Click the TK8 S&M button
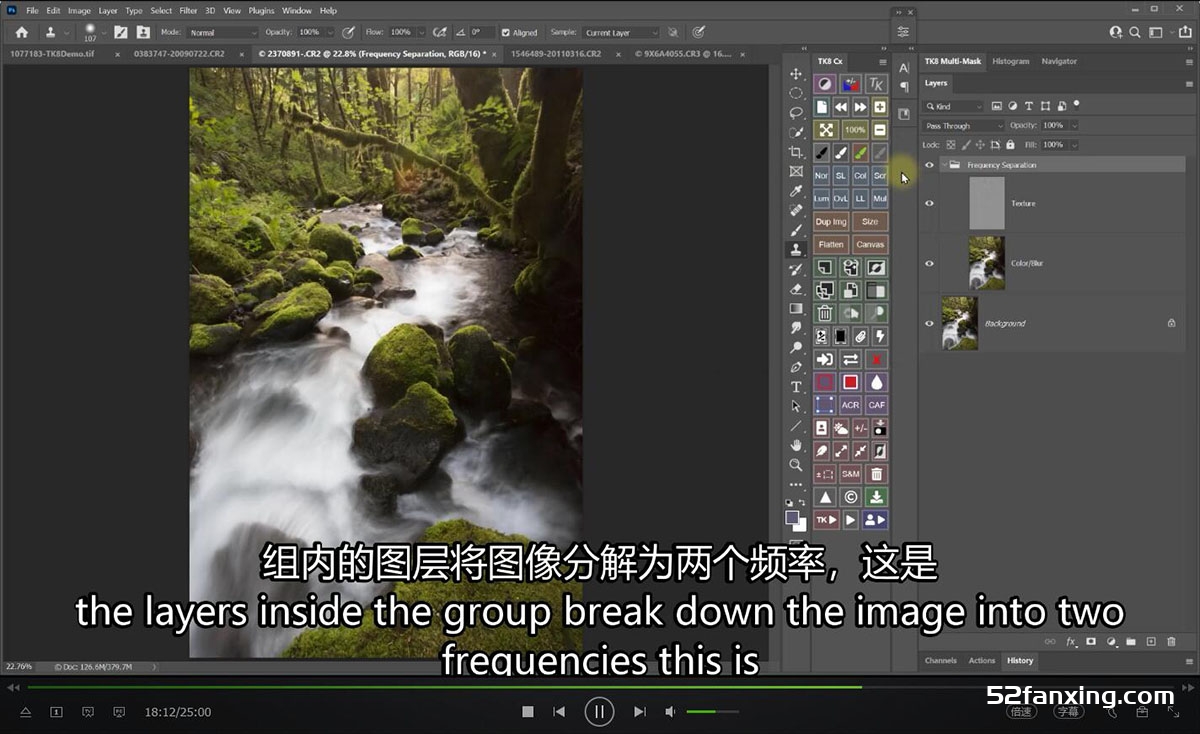The height and width of the screenshot is (734, 1200). pyautogui.click(x=850, y=474)
